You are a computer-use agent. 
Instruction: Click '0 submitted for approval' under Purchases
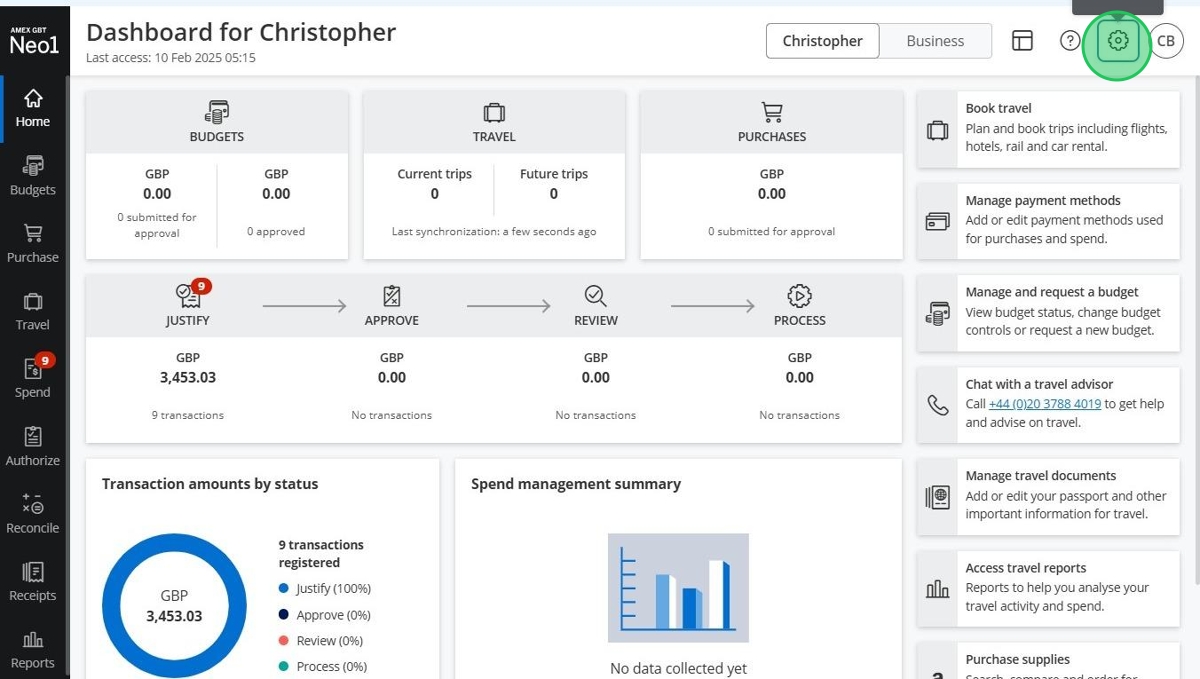[772, 232]
